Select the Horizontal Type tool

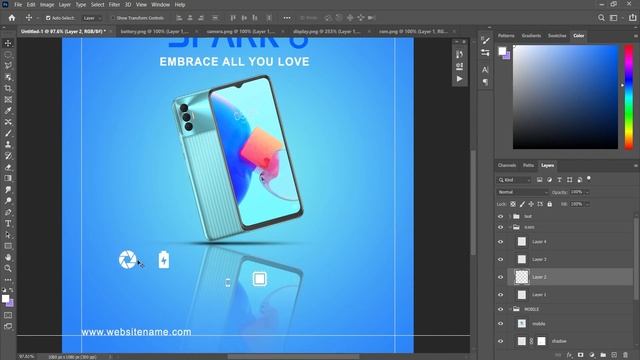8,223
